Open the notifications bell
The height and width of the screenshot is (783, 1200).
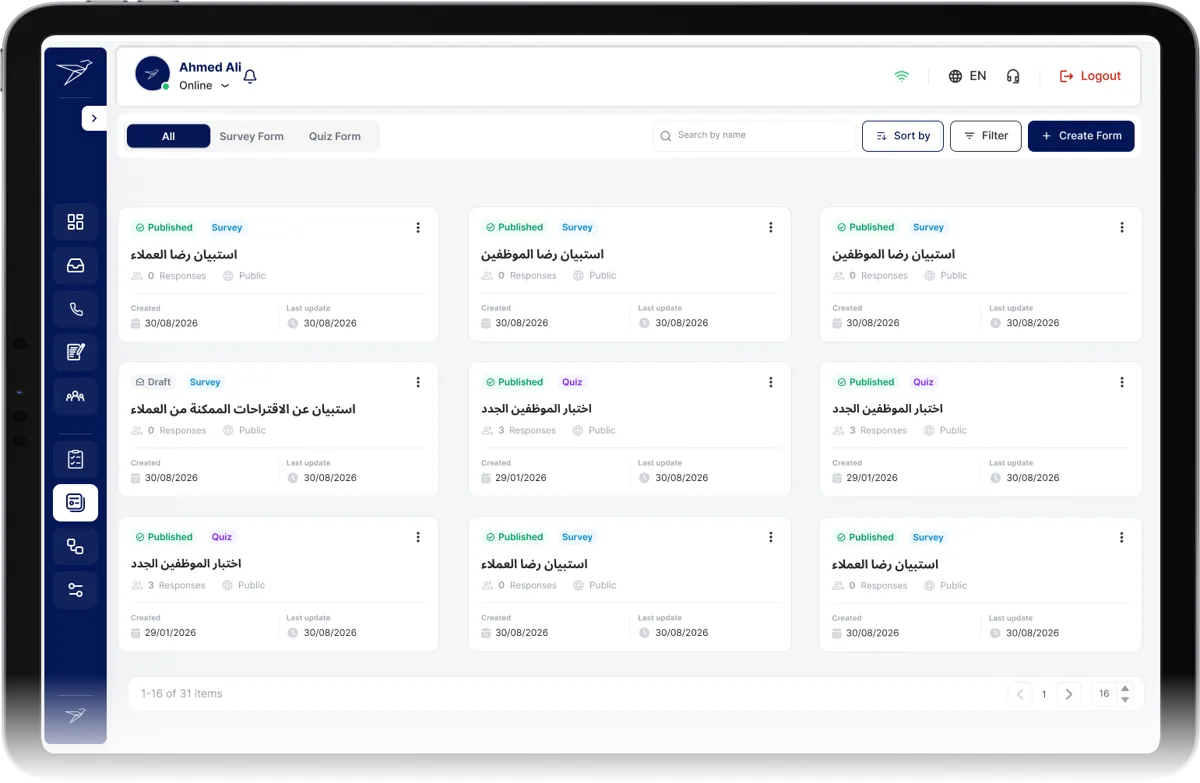click(x=250, y=77)
